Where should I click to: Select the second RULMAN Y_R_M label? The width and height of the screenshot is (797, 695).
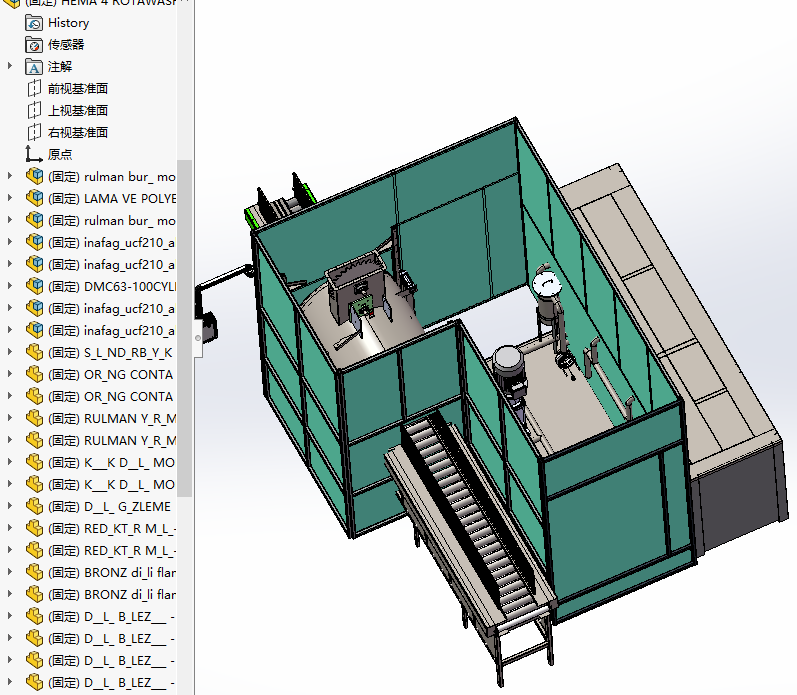(x=112, y=440)
